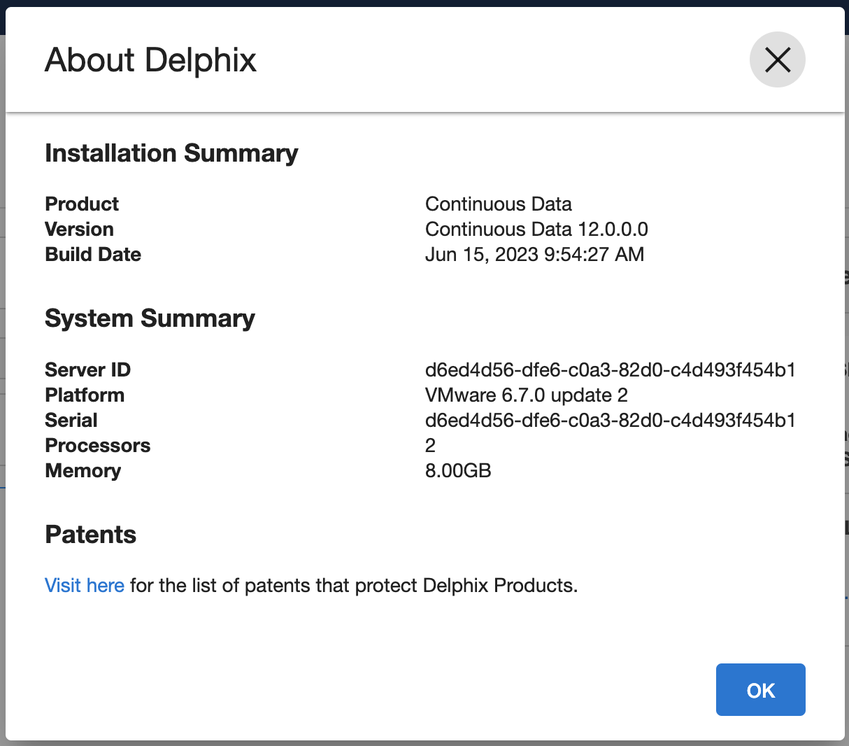The width and height of the screenshot is (849, 746).
Task: Click the Patents section heading
Action: [90, 534]
